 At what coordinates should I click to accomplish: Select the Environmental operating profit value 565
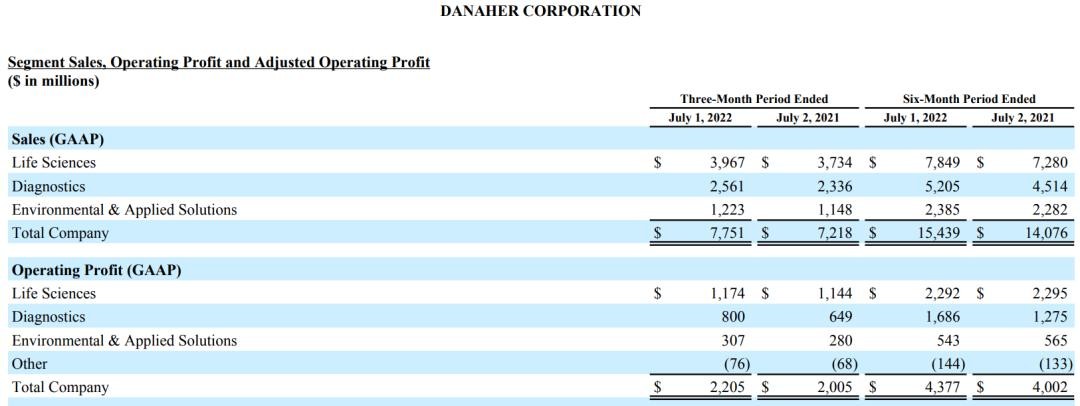tap(1056, 341)
